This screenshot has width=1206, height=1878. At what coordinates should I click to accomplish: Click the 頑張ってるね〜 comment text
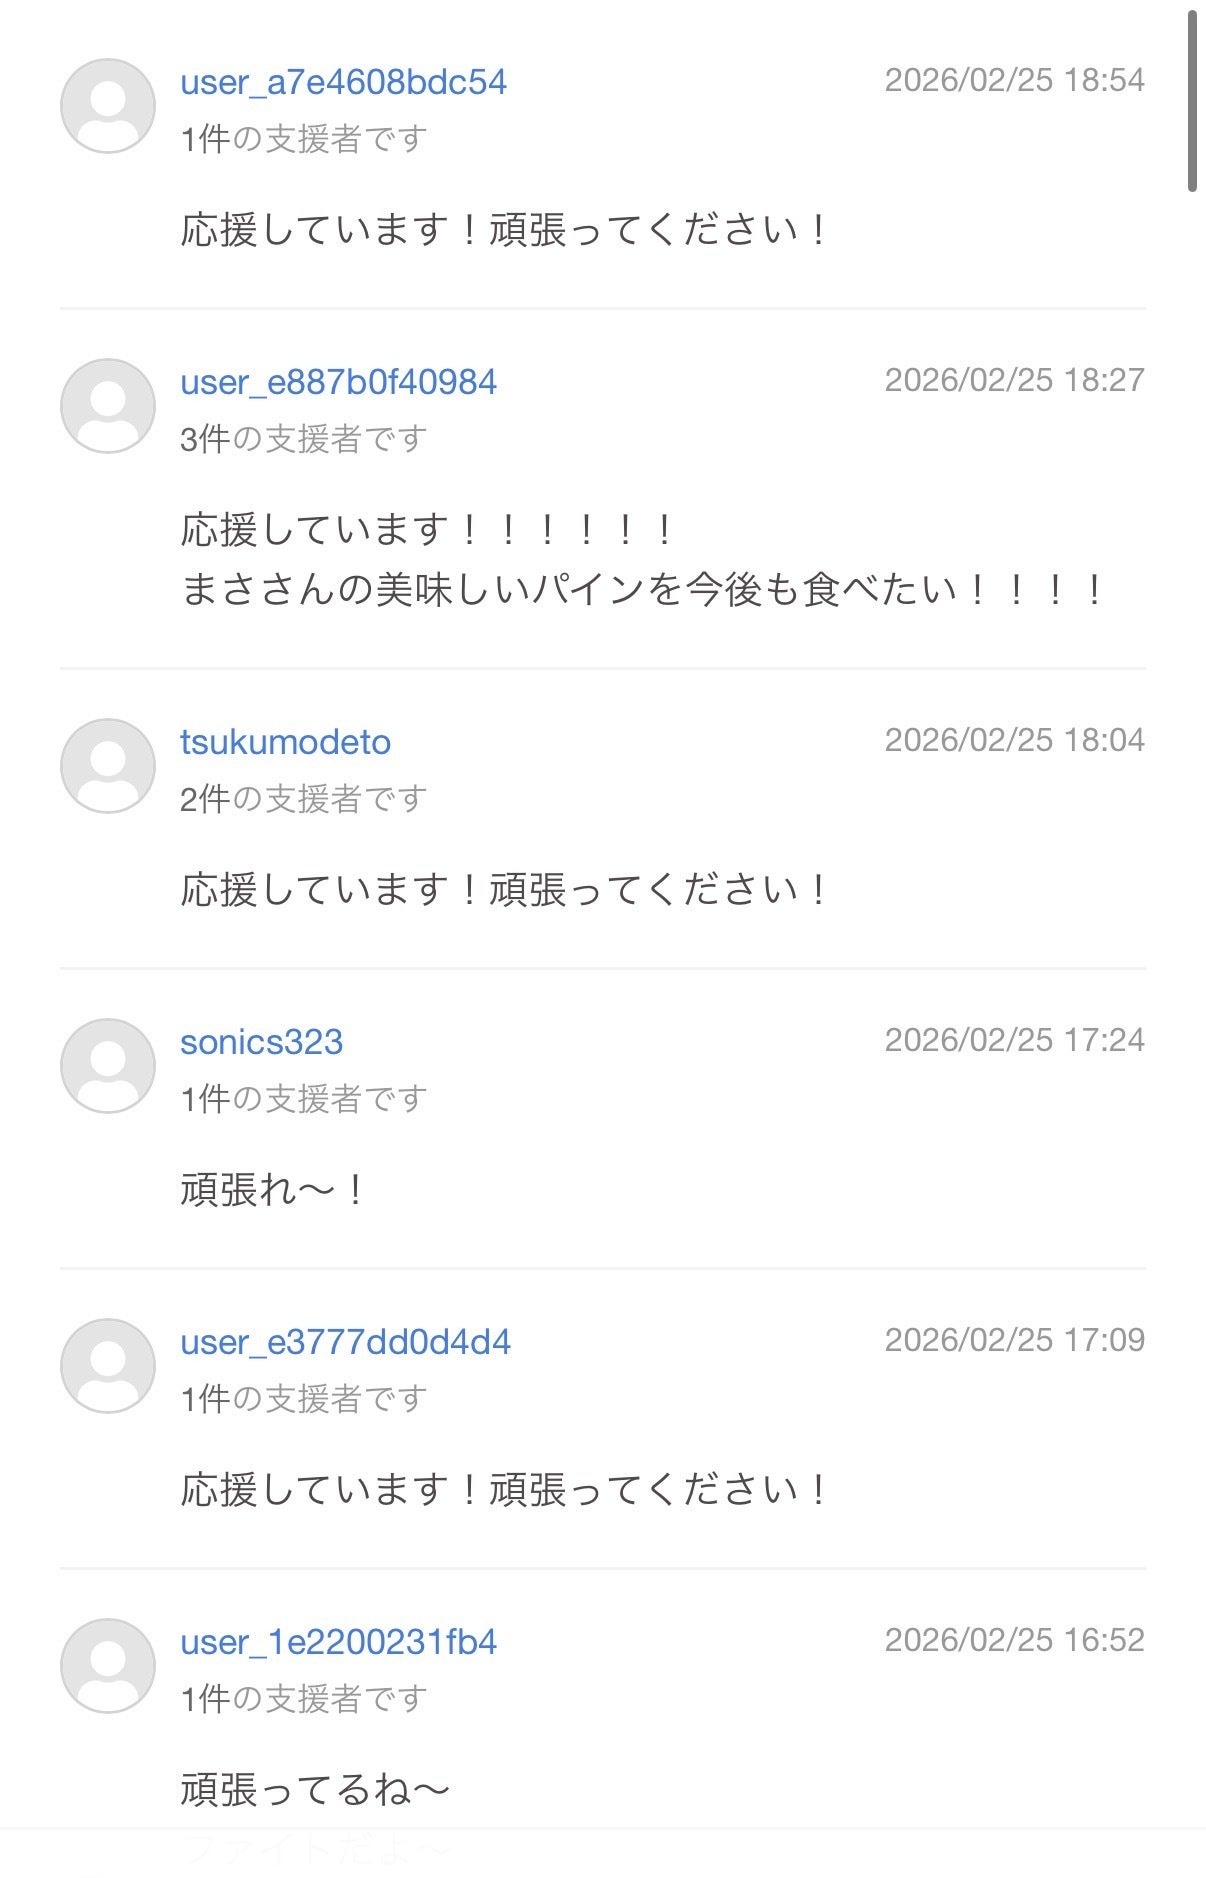tap(314, 1790)
